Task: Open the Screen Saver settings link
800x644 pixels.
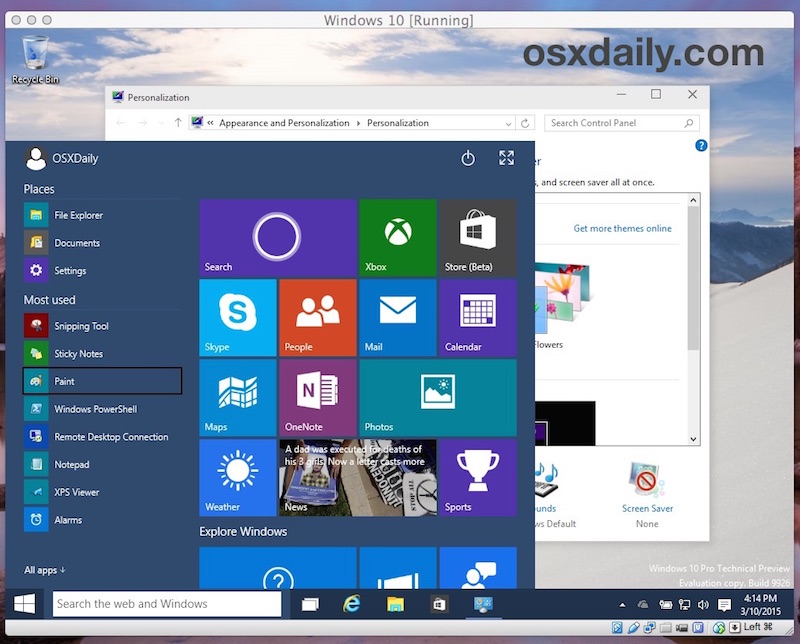Action: (x=647, y=509)
